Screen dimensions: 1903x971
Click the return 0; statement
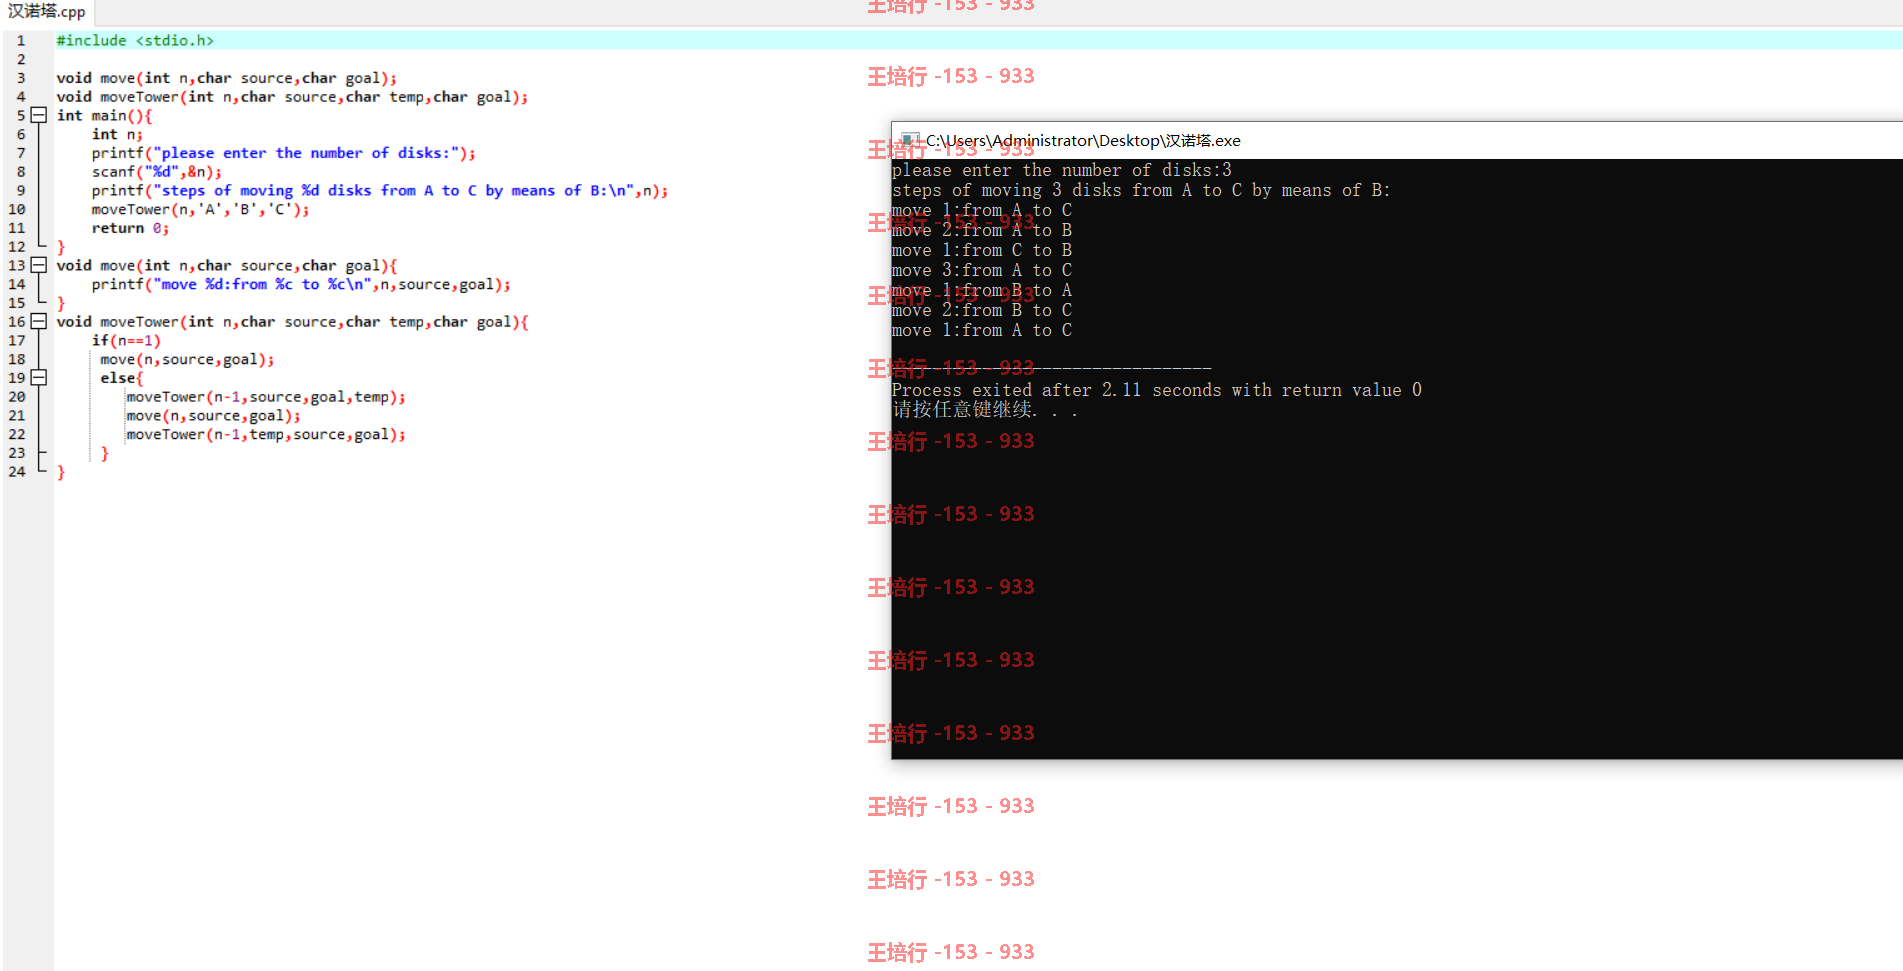click(x=130, y=228)
